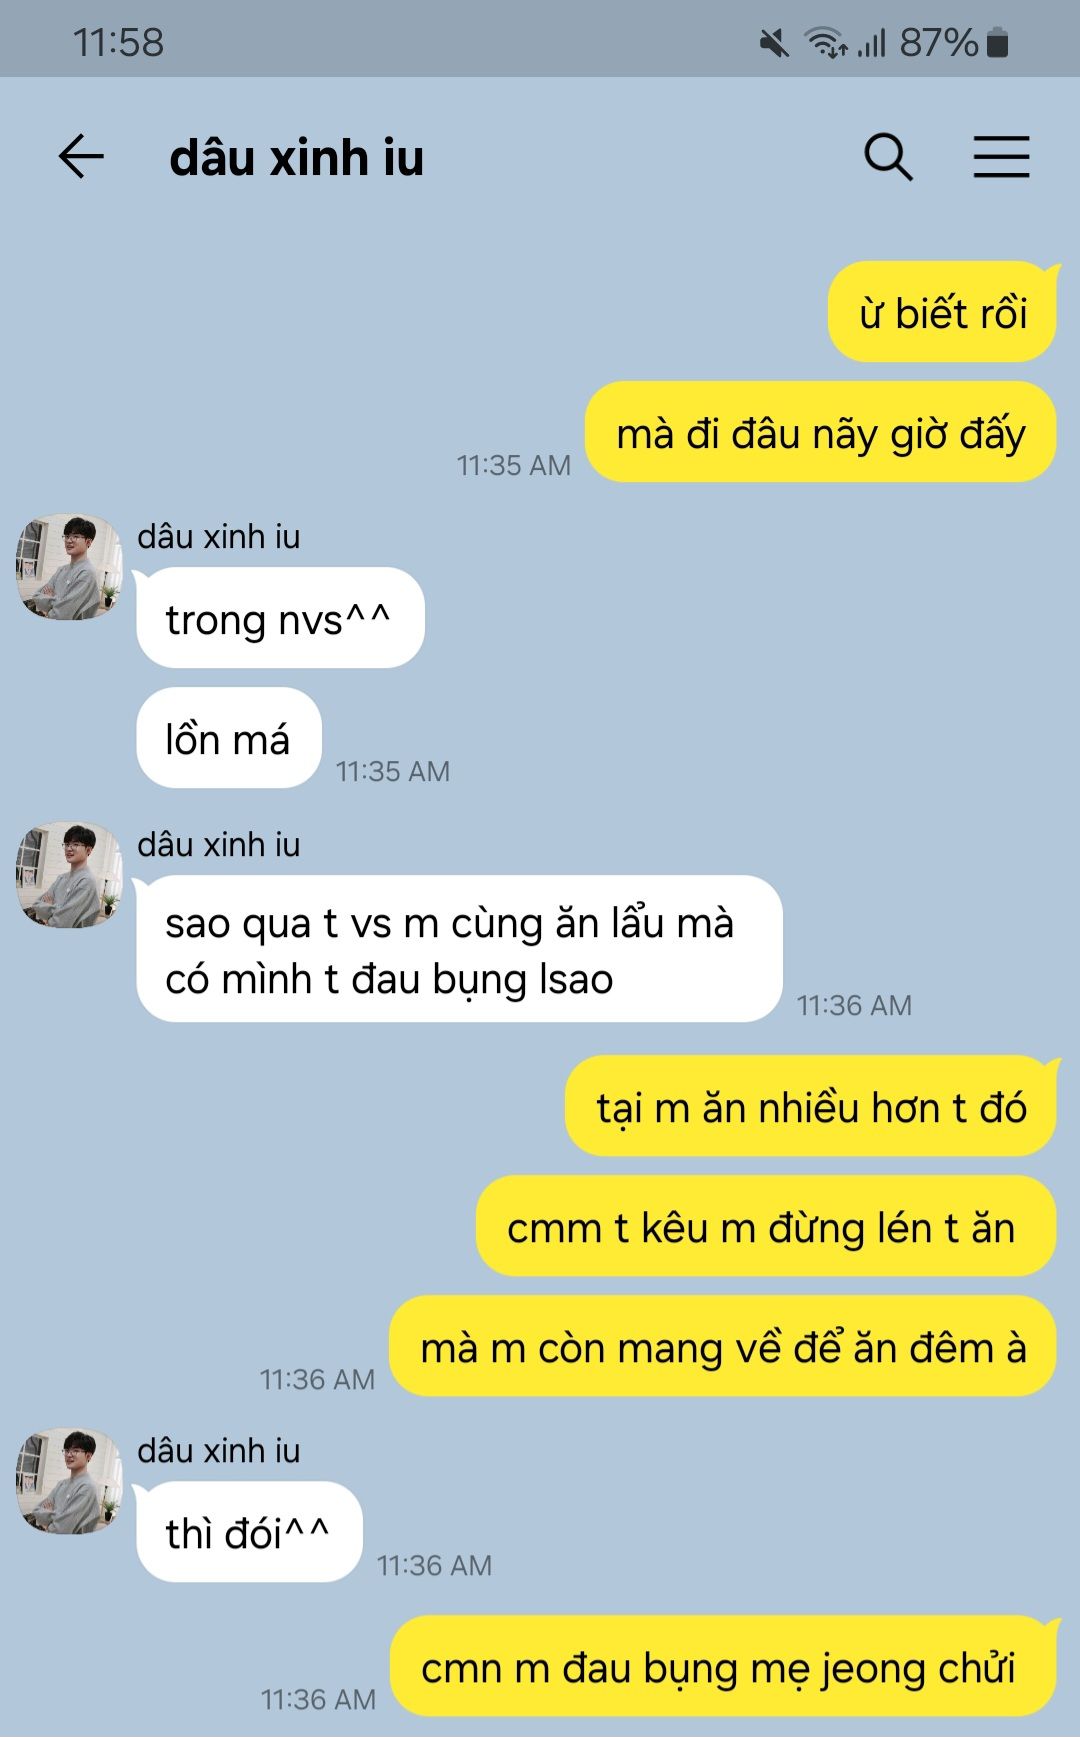Open first avatar above 'trong nvs^^'
Screen dimensions: 1080x1737
(69, 567)
